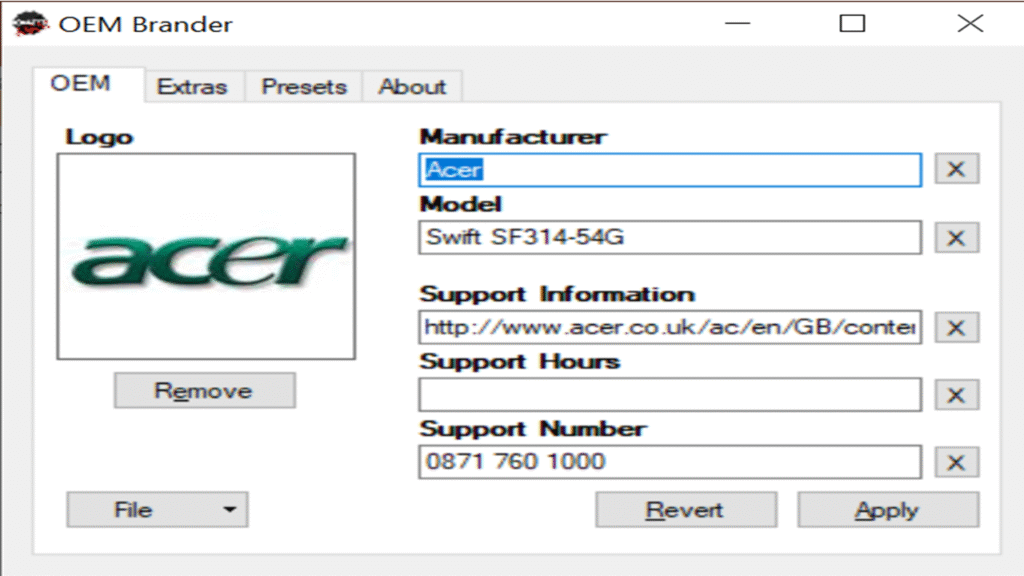Switch to the Extras tab
The height and width of the screenshot is (576, 1024).
(x=192, y=87)
